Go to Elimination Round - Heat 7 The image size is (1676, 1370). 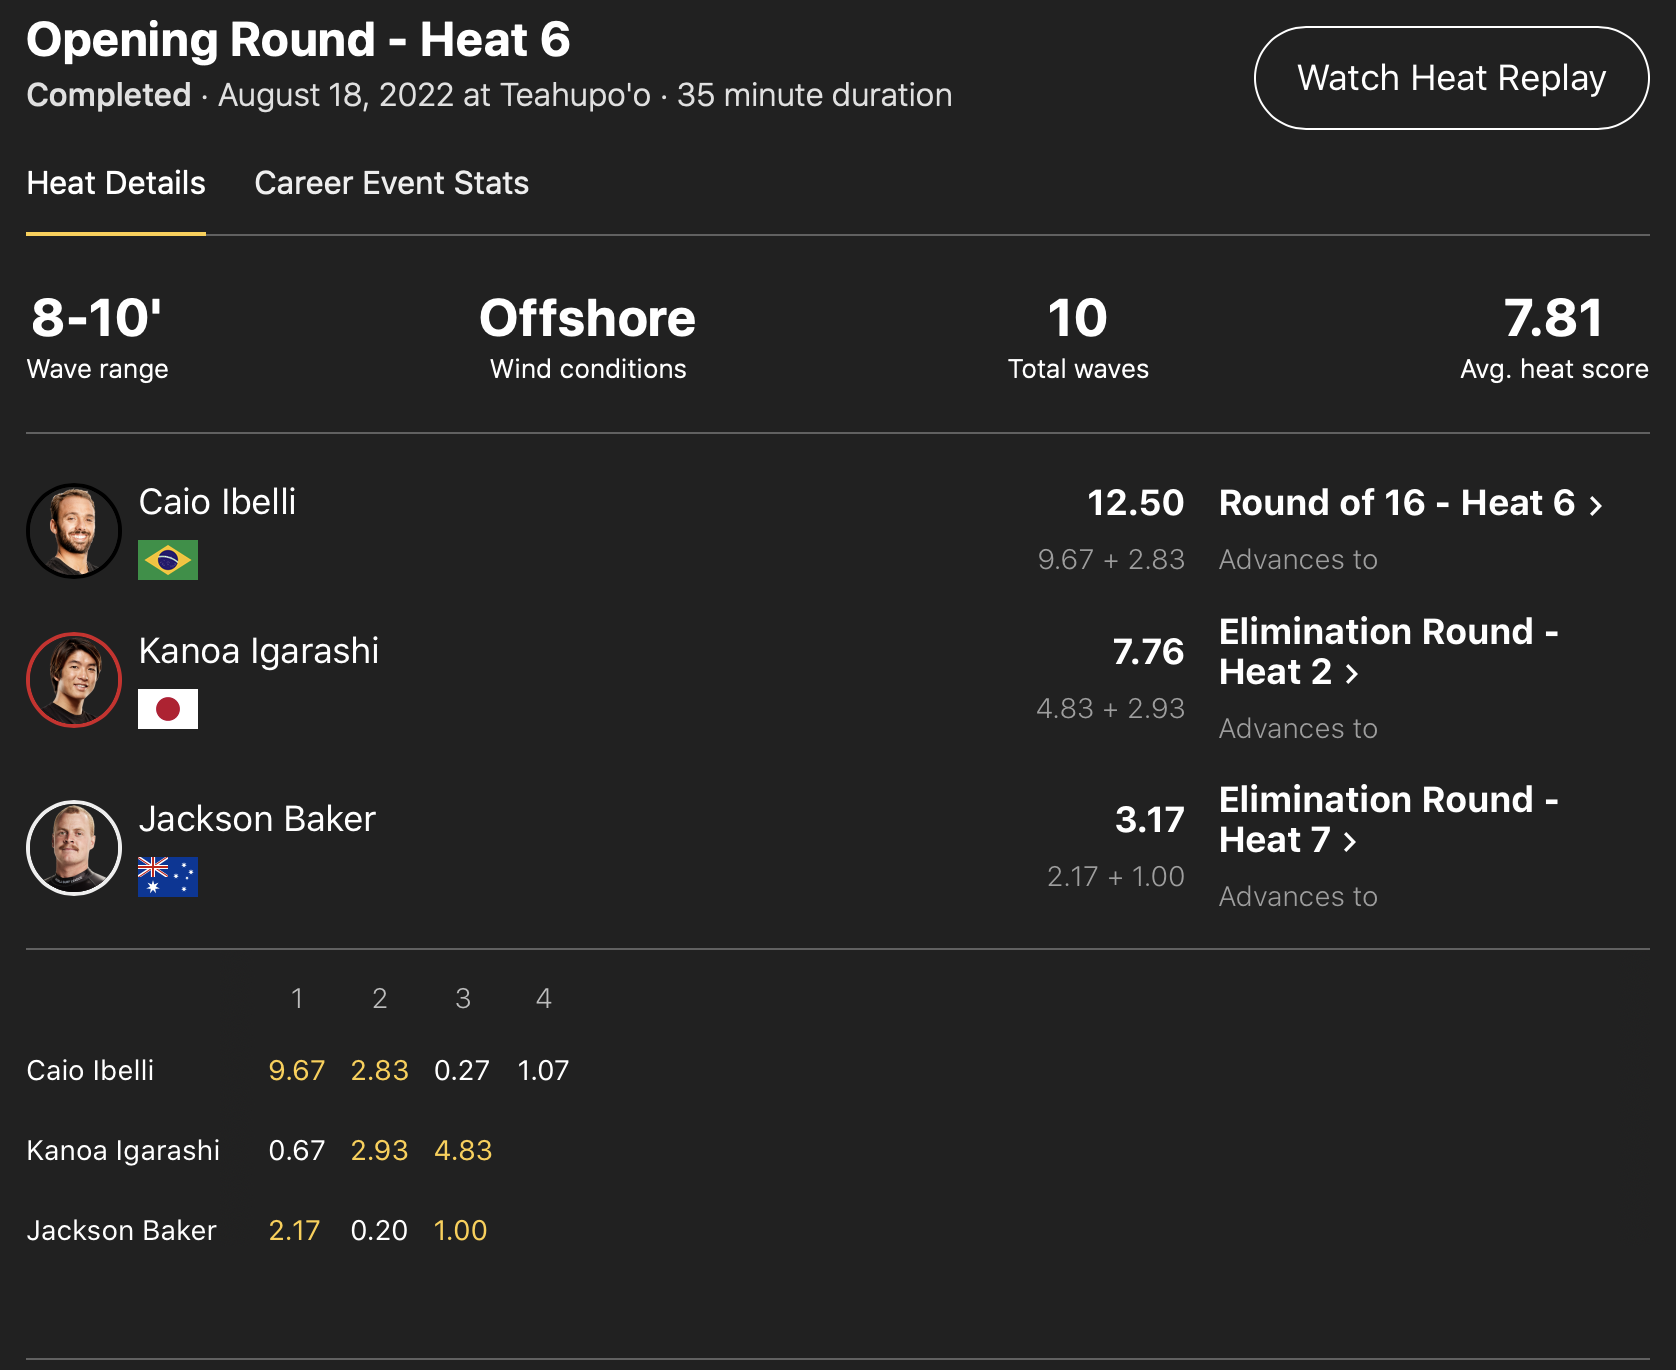pyautogui.click(x=1388, y=819)
